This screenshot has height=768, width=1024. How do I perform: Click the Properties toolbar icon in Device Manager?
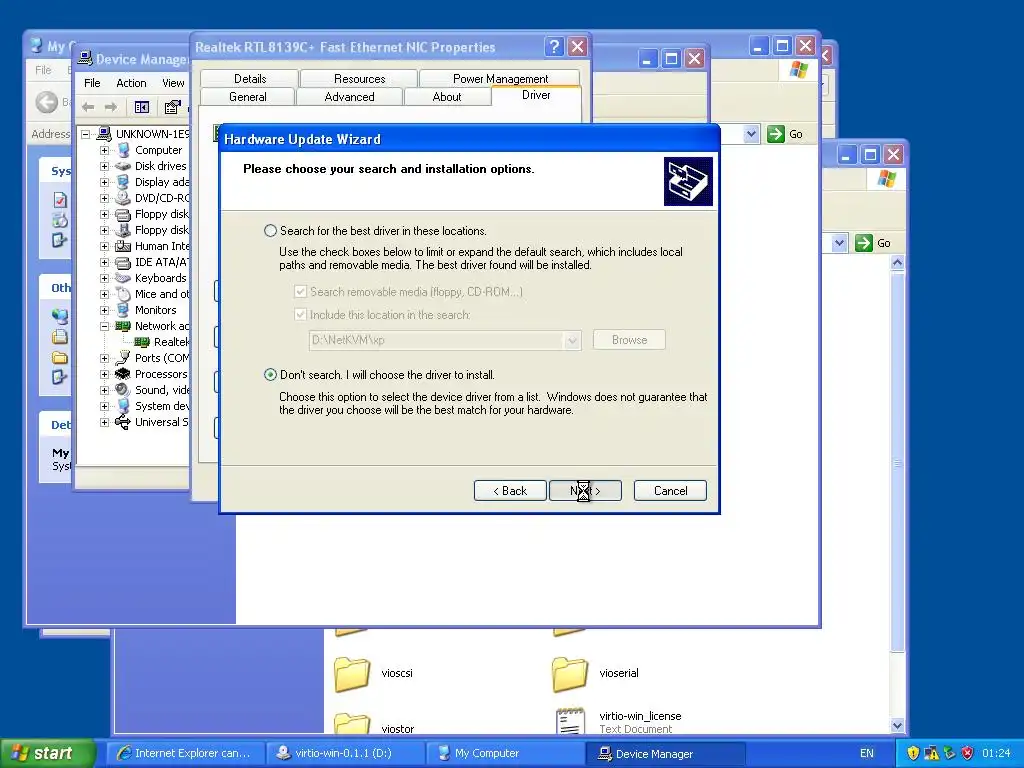[172, 107]
